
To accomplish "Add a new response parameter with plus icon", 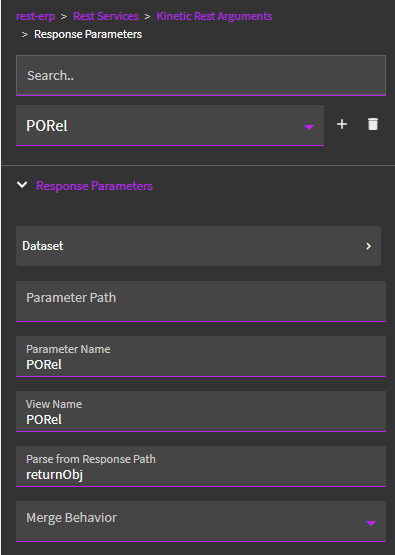I will click(342, 124).
